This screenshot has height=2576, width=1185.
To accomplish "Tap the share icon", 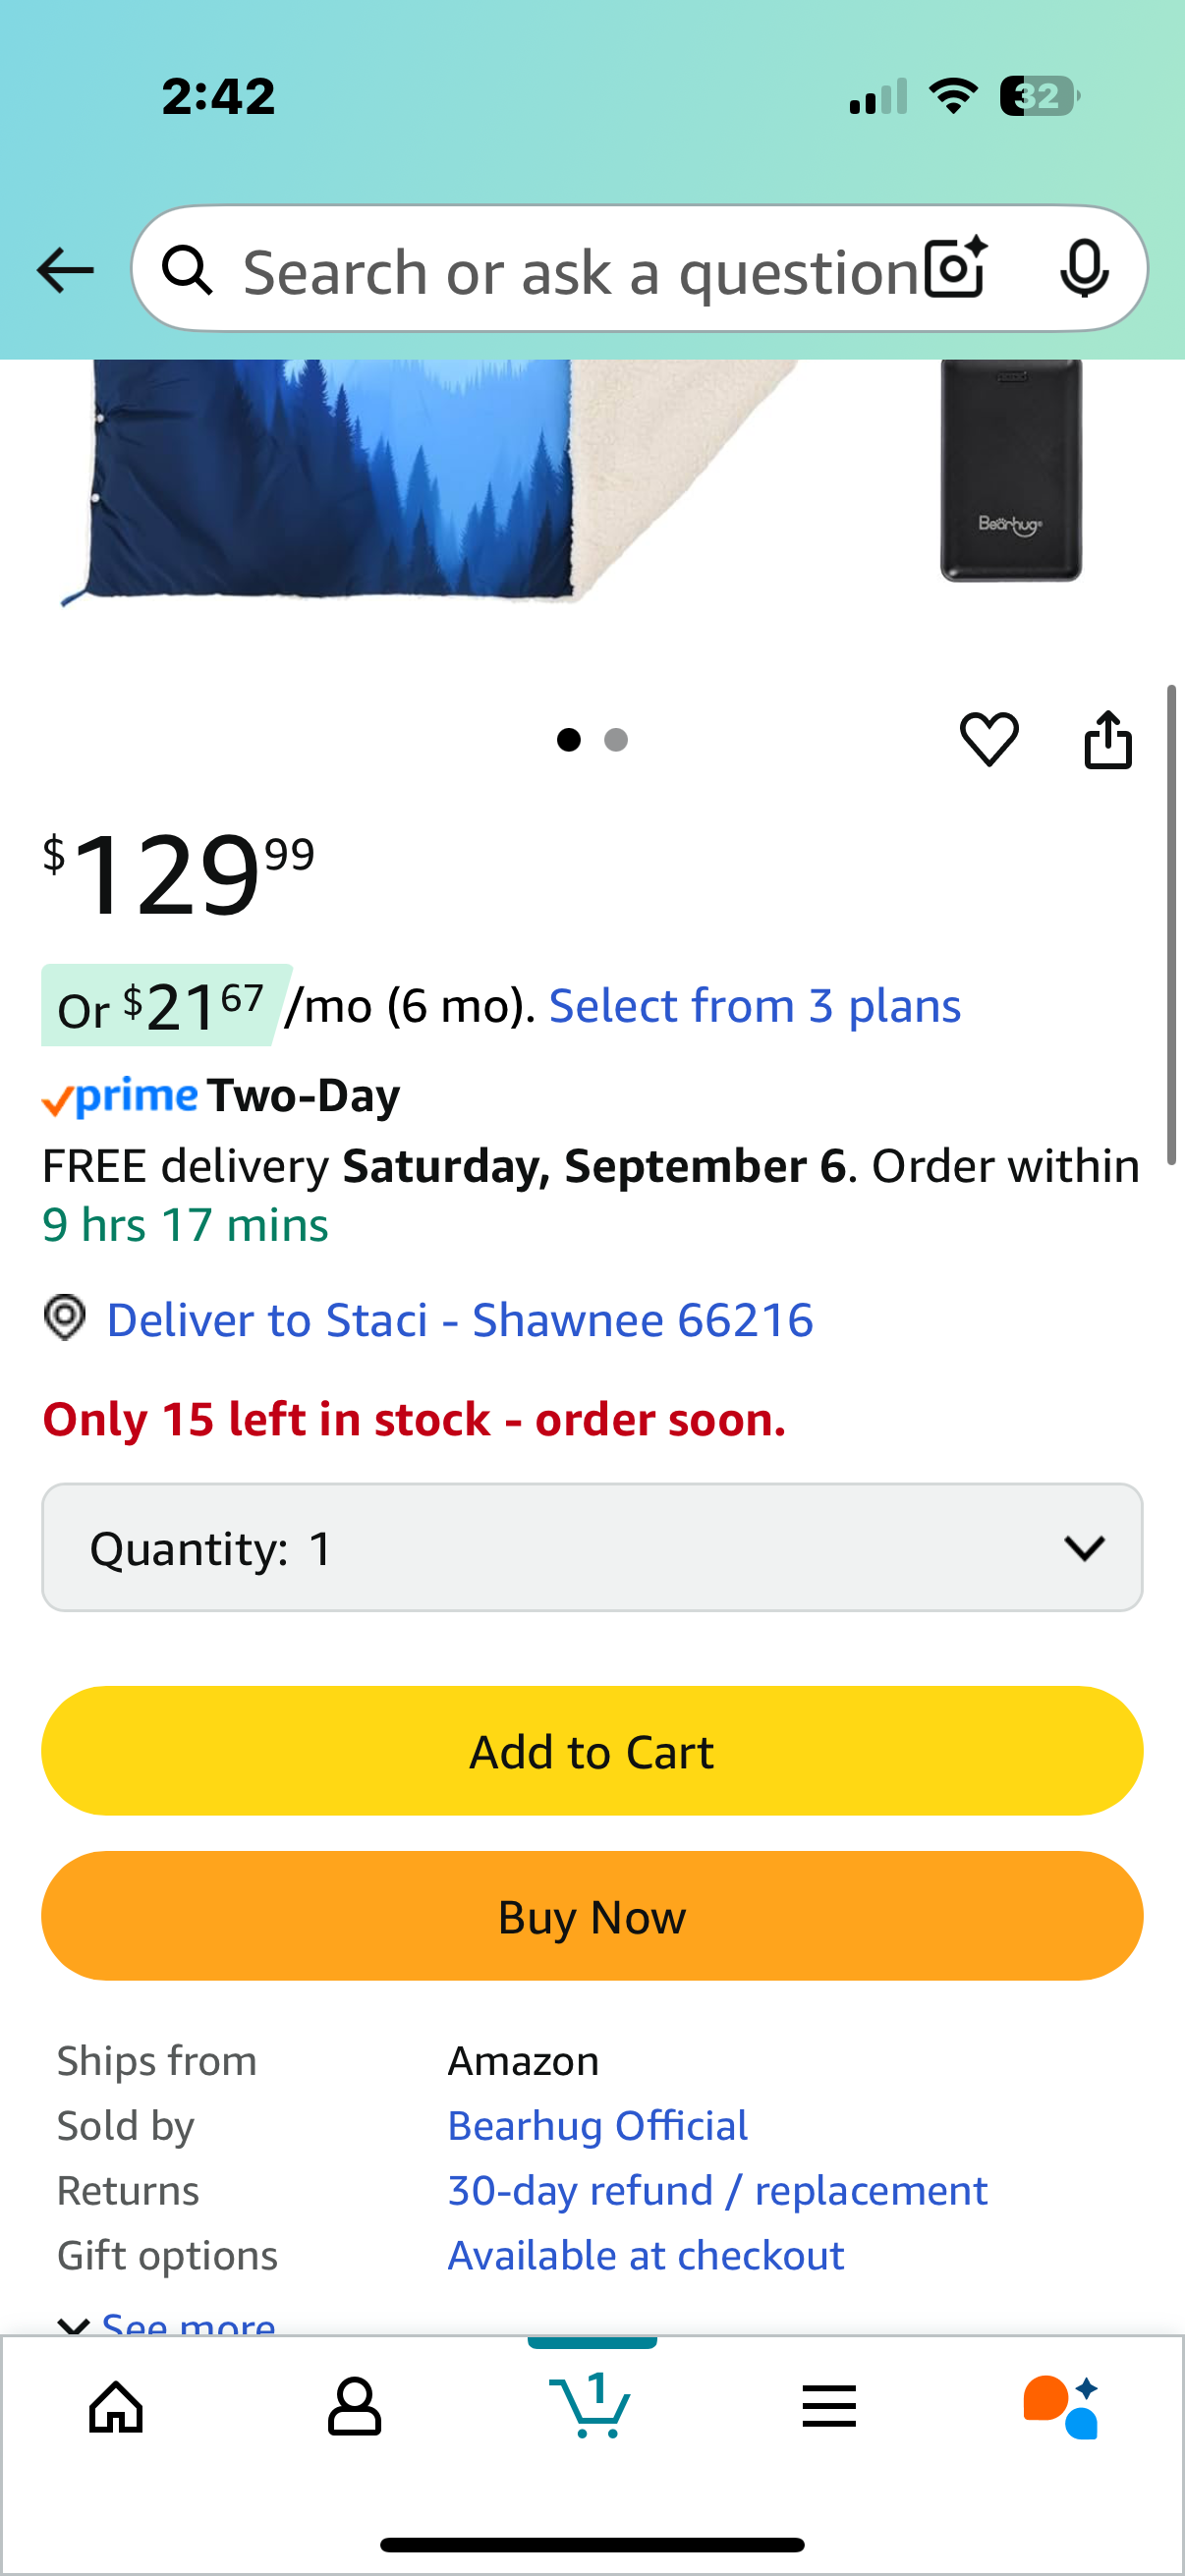I will 1108,739.
